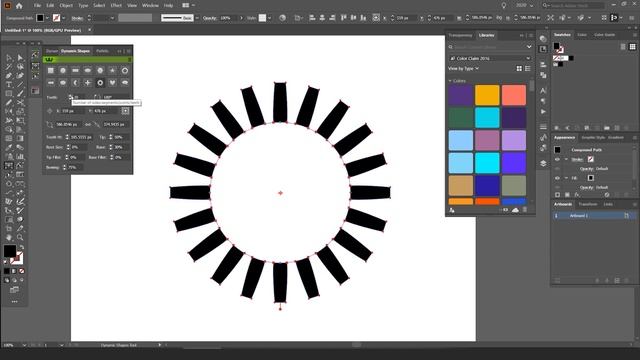The image size is (640, 360).
Task: Click Stroke link in Appearance panel
Action: [577, 159]
